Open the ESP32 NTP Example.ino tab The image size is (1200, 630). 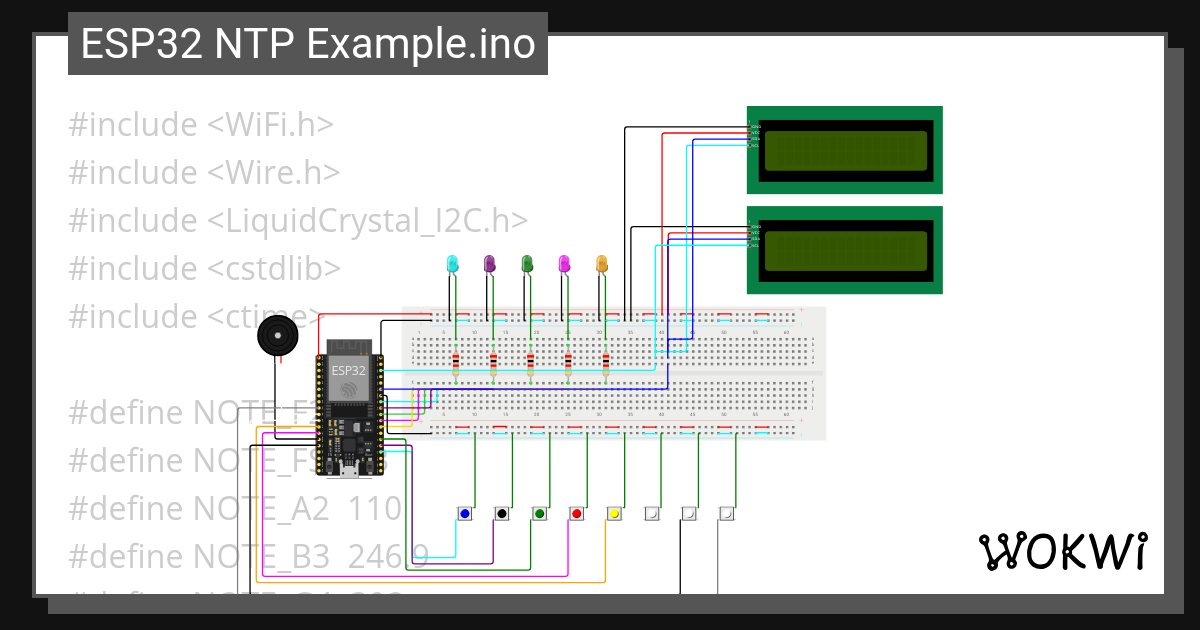click(306, 43)
